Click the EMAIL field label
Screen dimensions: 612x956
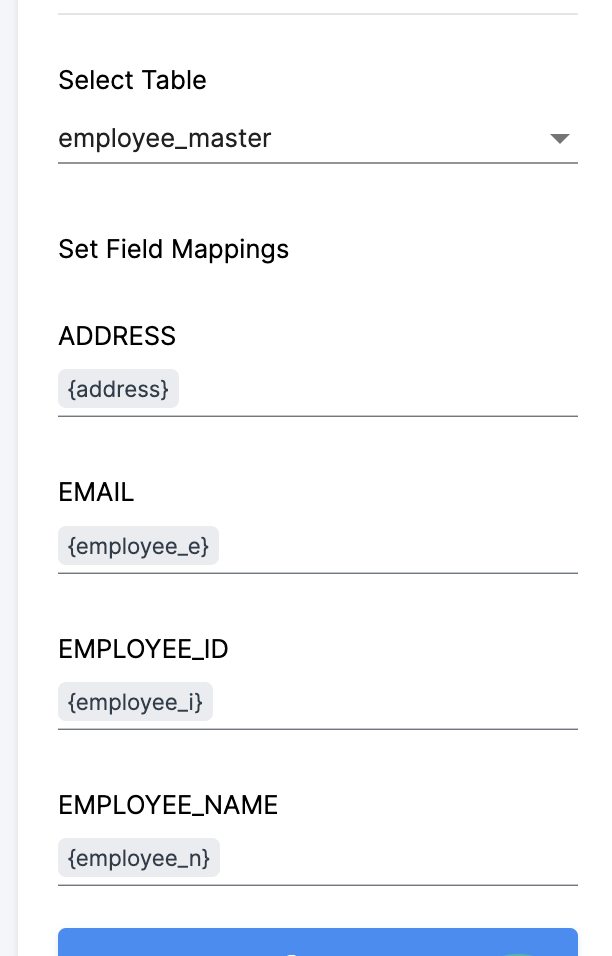tap(95, 493)
